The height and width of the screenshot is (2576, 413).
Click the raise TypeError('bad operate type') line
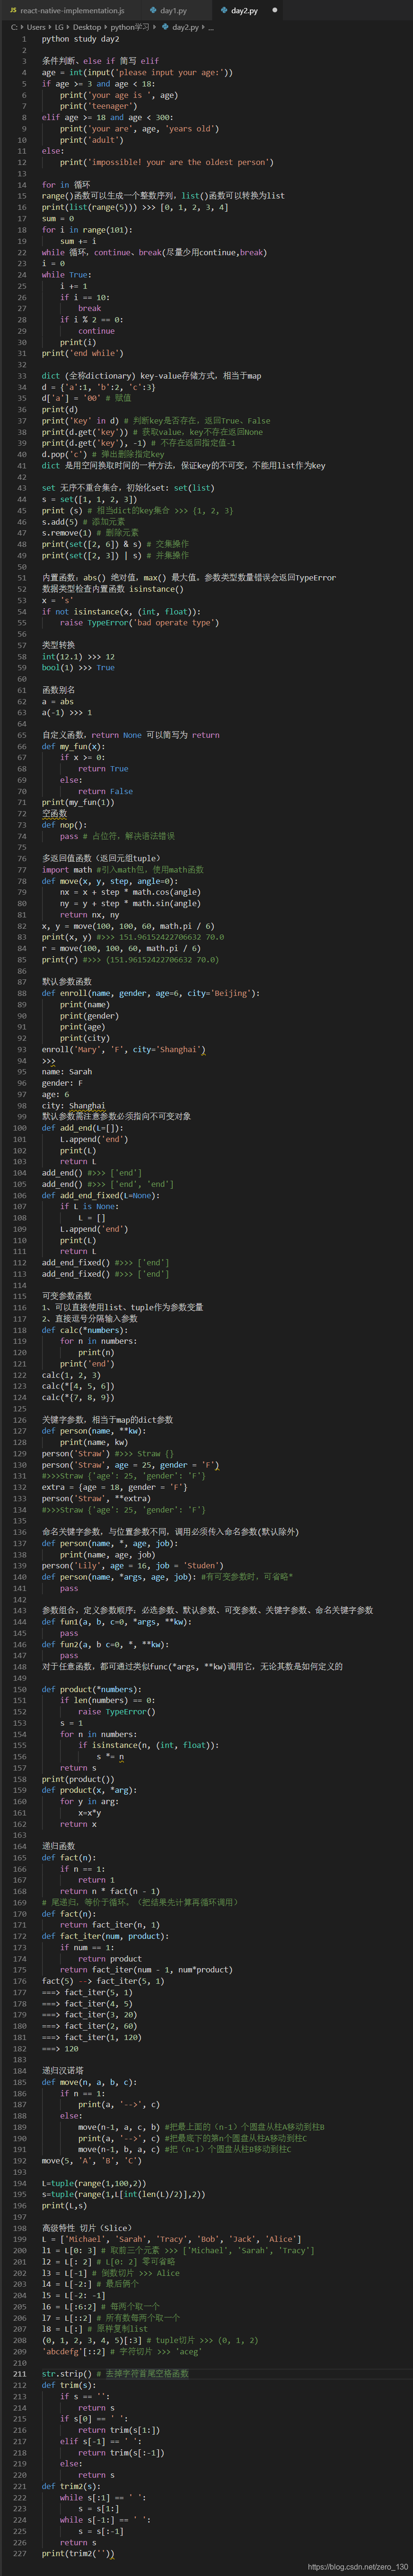(139, 622)
